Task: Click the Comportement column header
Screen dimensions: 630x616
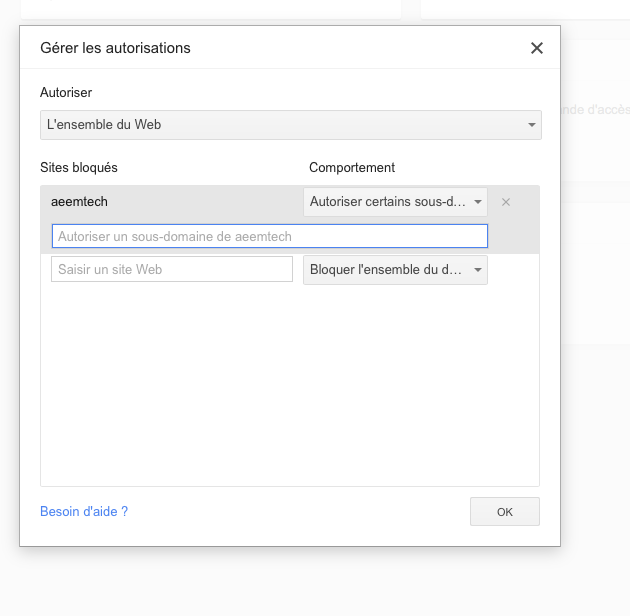Action: coord(352,167)
